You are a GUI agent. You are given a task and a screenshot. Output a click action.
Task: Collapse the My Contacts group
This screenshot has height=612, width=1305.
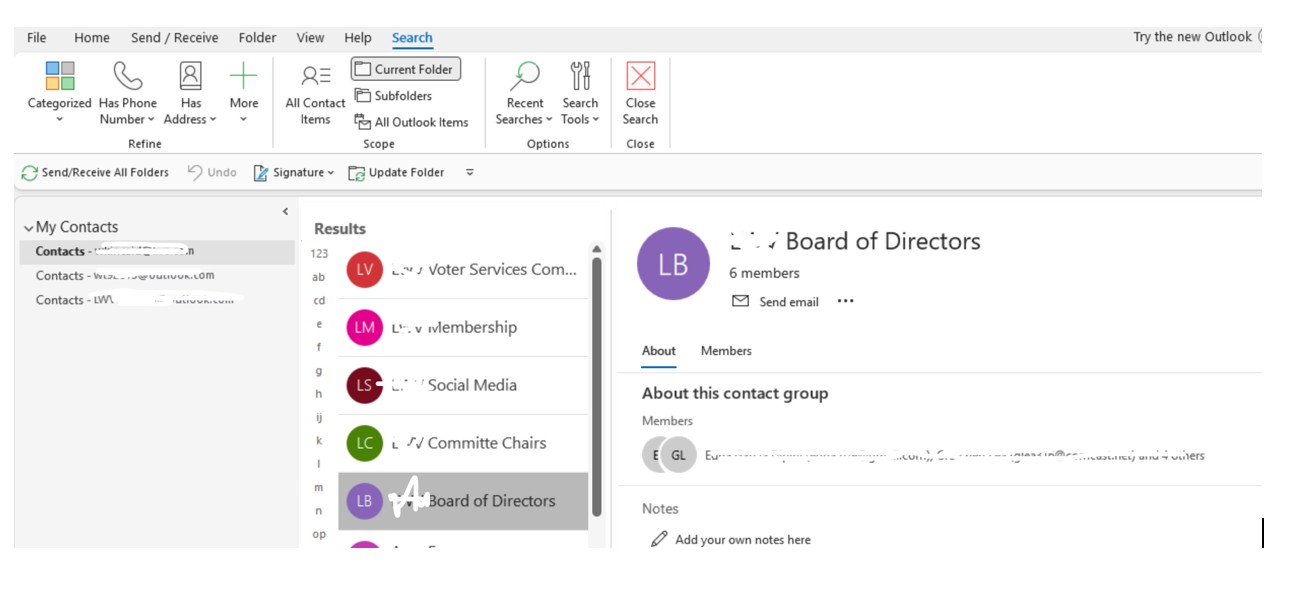click(28, 228)
